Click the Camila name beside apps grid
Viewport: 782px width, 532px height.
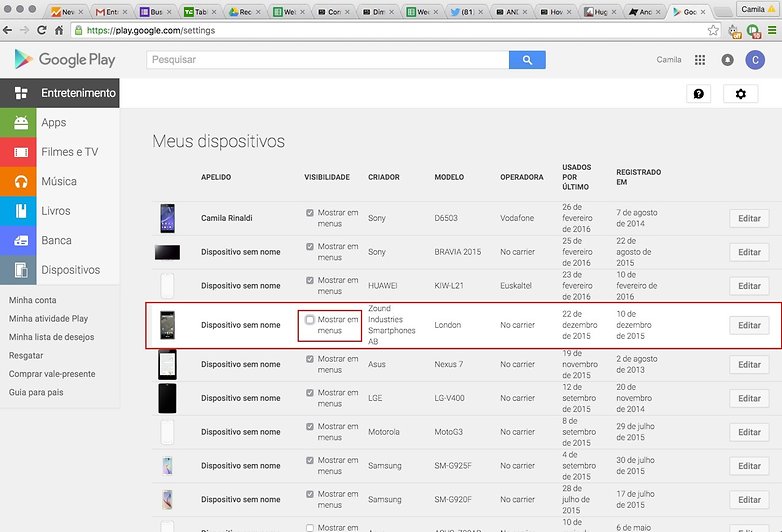point(669,60)
